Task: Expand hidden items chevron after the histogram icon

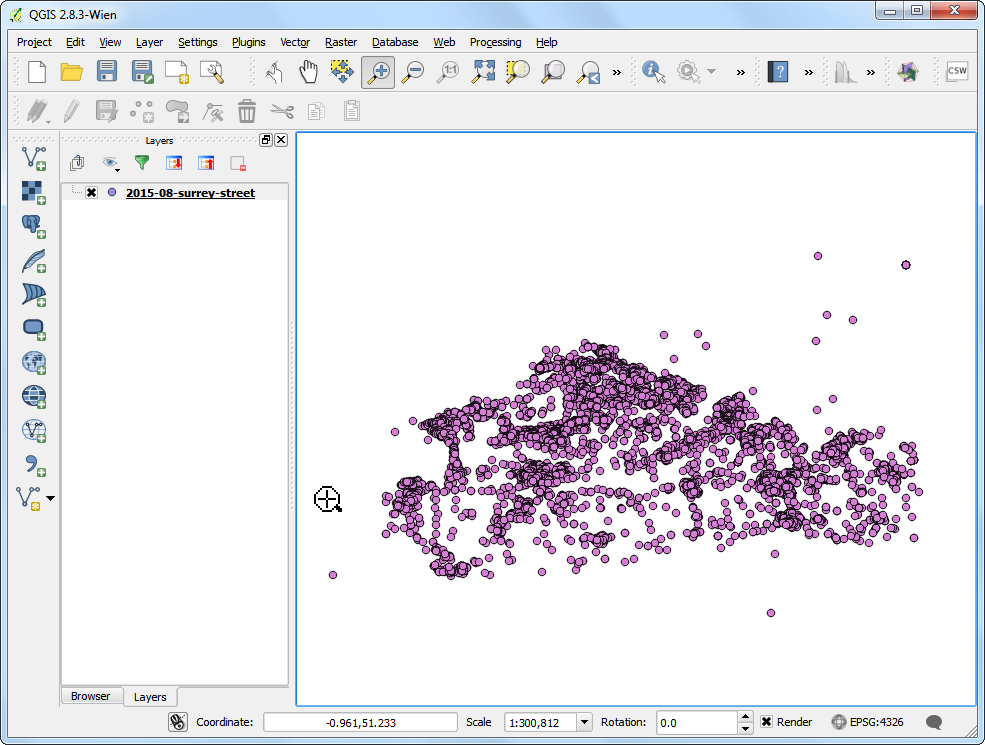Action: point(871,72)
